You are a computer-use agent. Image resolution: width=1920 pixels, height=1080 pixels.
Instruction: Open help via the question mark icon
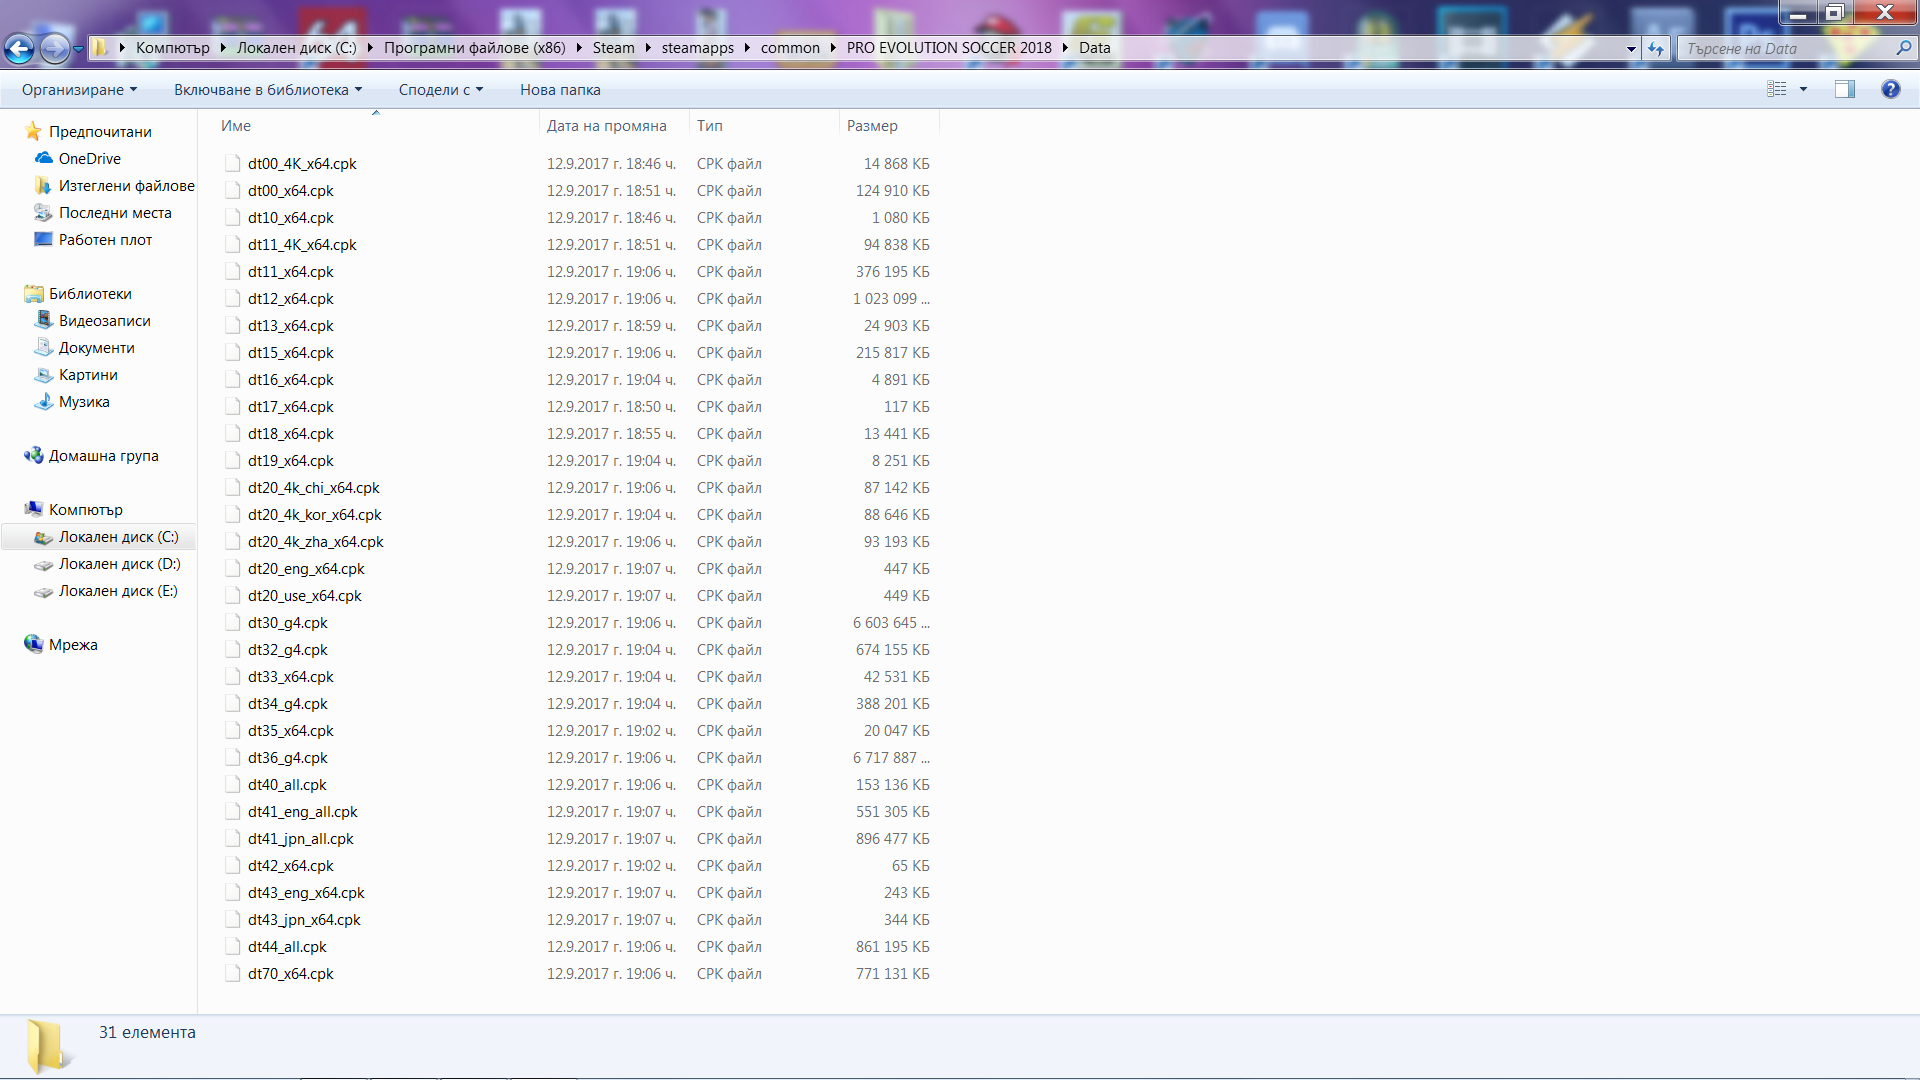coord(1890,90)
